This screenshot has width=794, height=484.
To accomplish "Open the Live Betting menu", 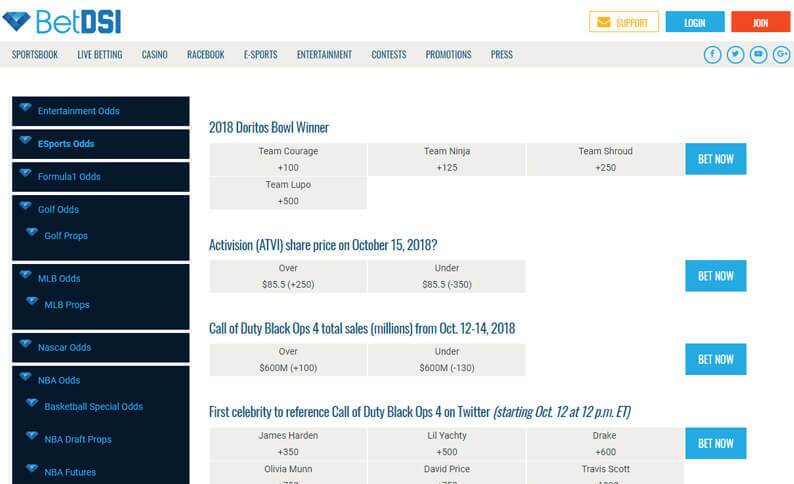I will click(x=100, y=55).
